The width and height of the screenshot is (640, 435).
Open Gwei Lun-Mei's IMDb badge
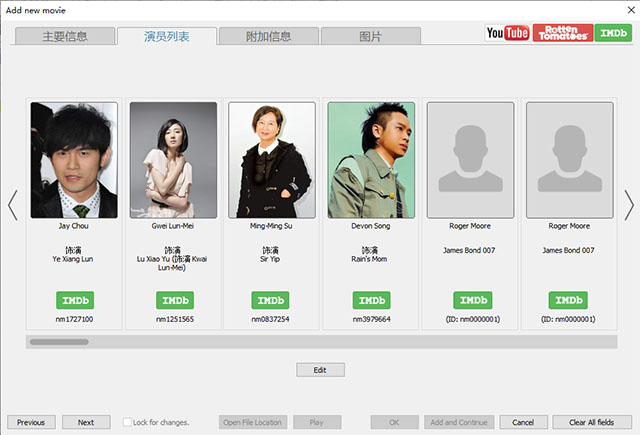[x=175, y=300]
